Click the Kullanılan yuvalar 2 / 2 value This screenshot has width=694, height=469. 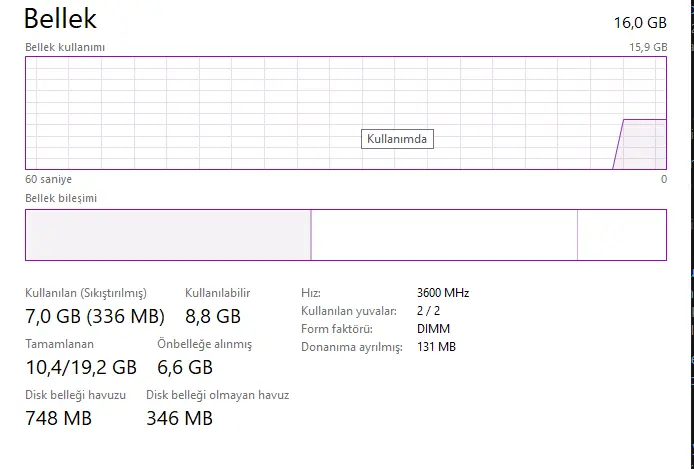[x=428, y=311]
